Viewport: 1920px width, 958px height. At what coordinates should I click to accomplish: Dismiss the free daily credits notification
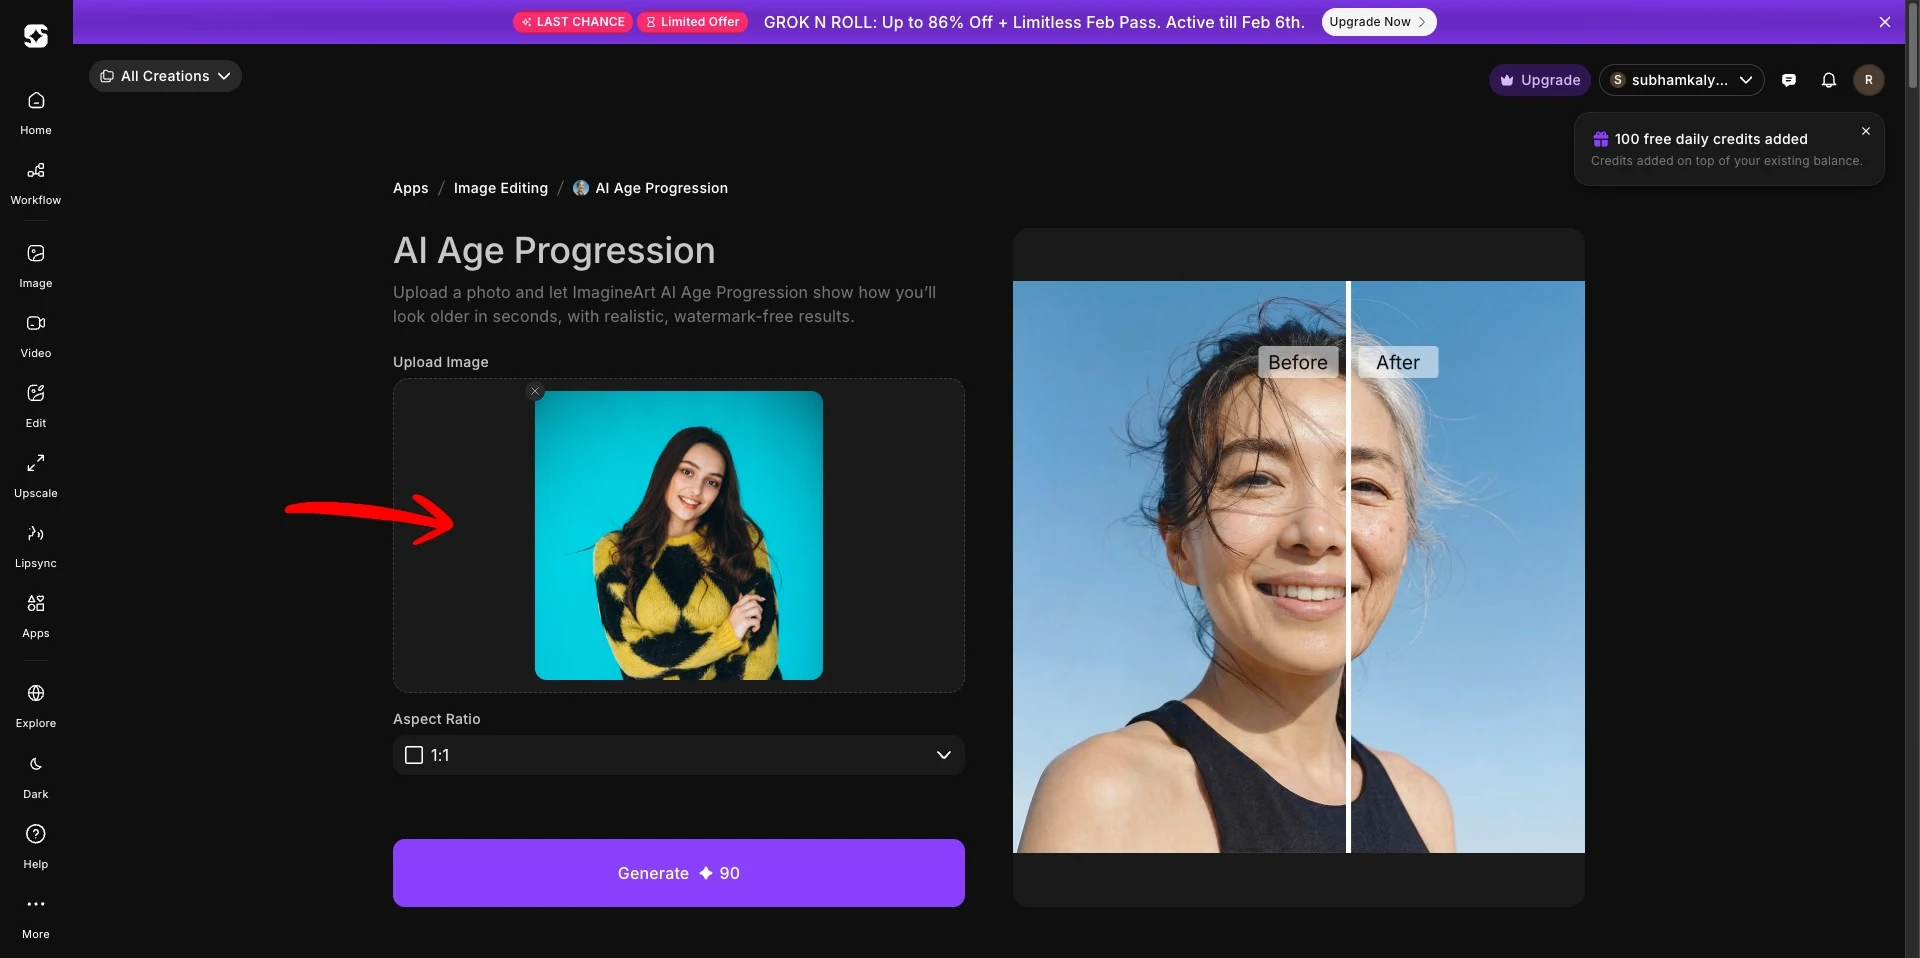pyautogui.click(x=1865, y=131)
